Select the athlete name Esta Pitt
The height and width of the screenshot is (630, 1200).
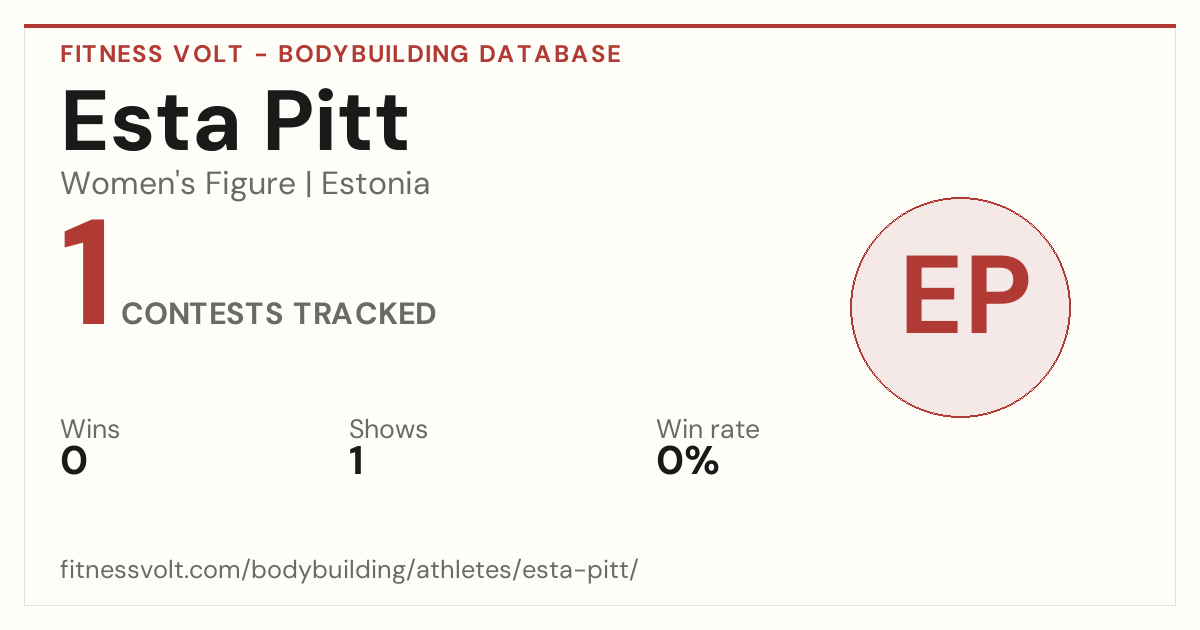point(236,122)
